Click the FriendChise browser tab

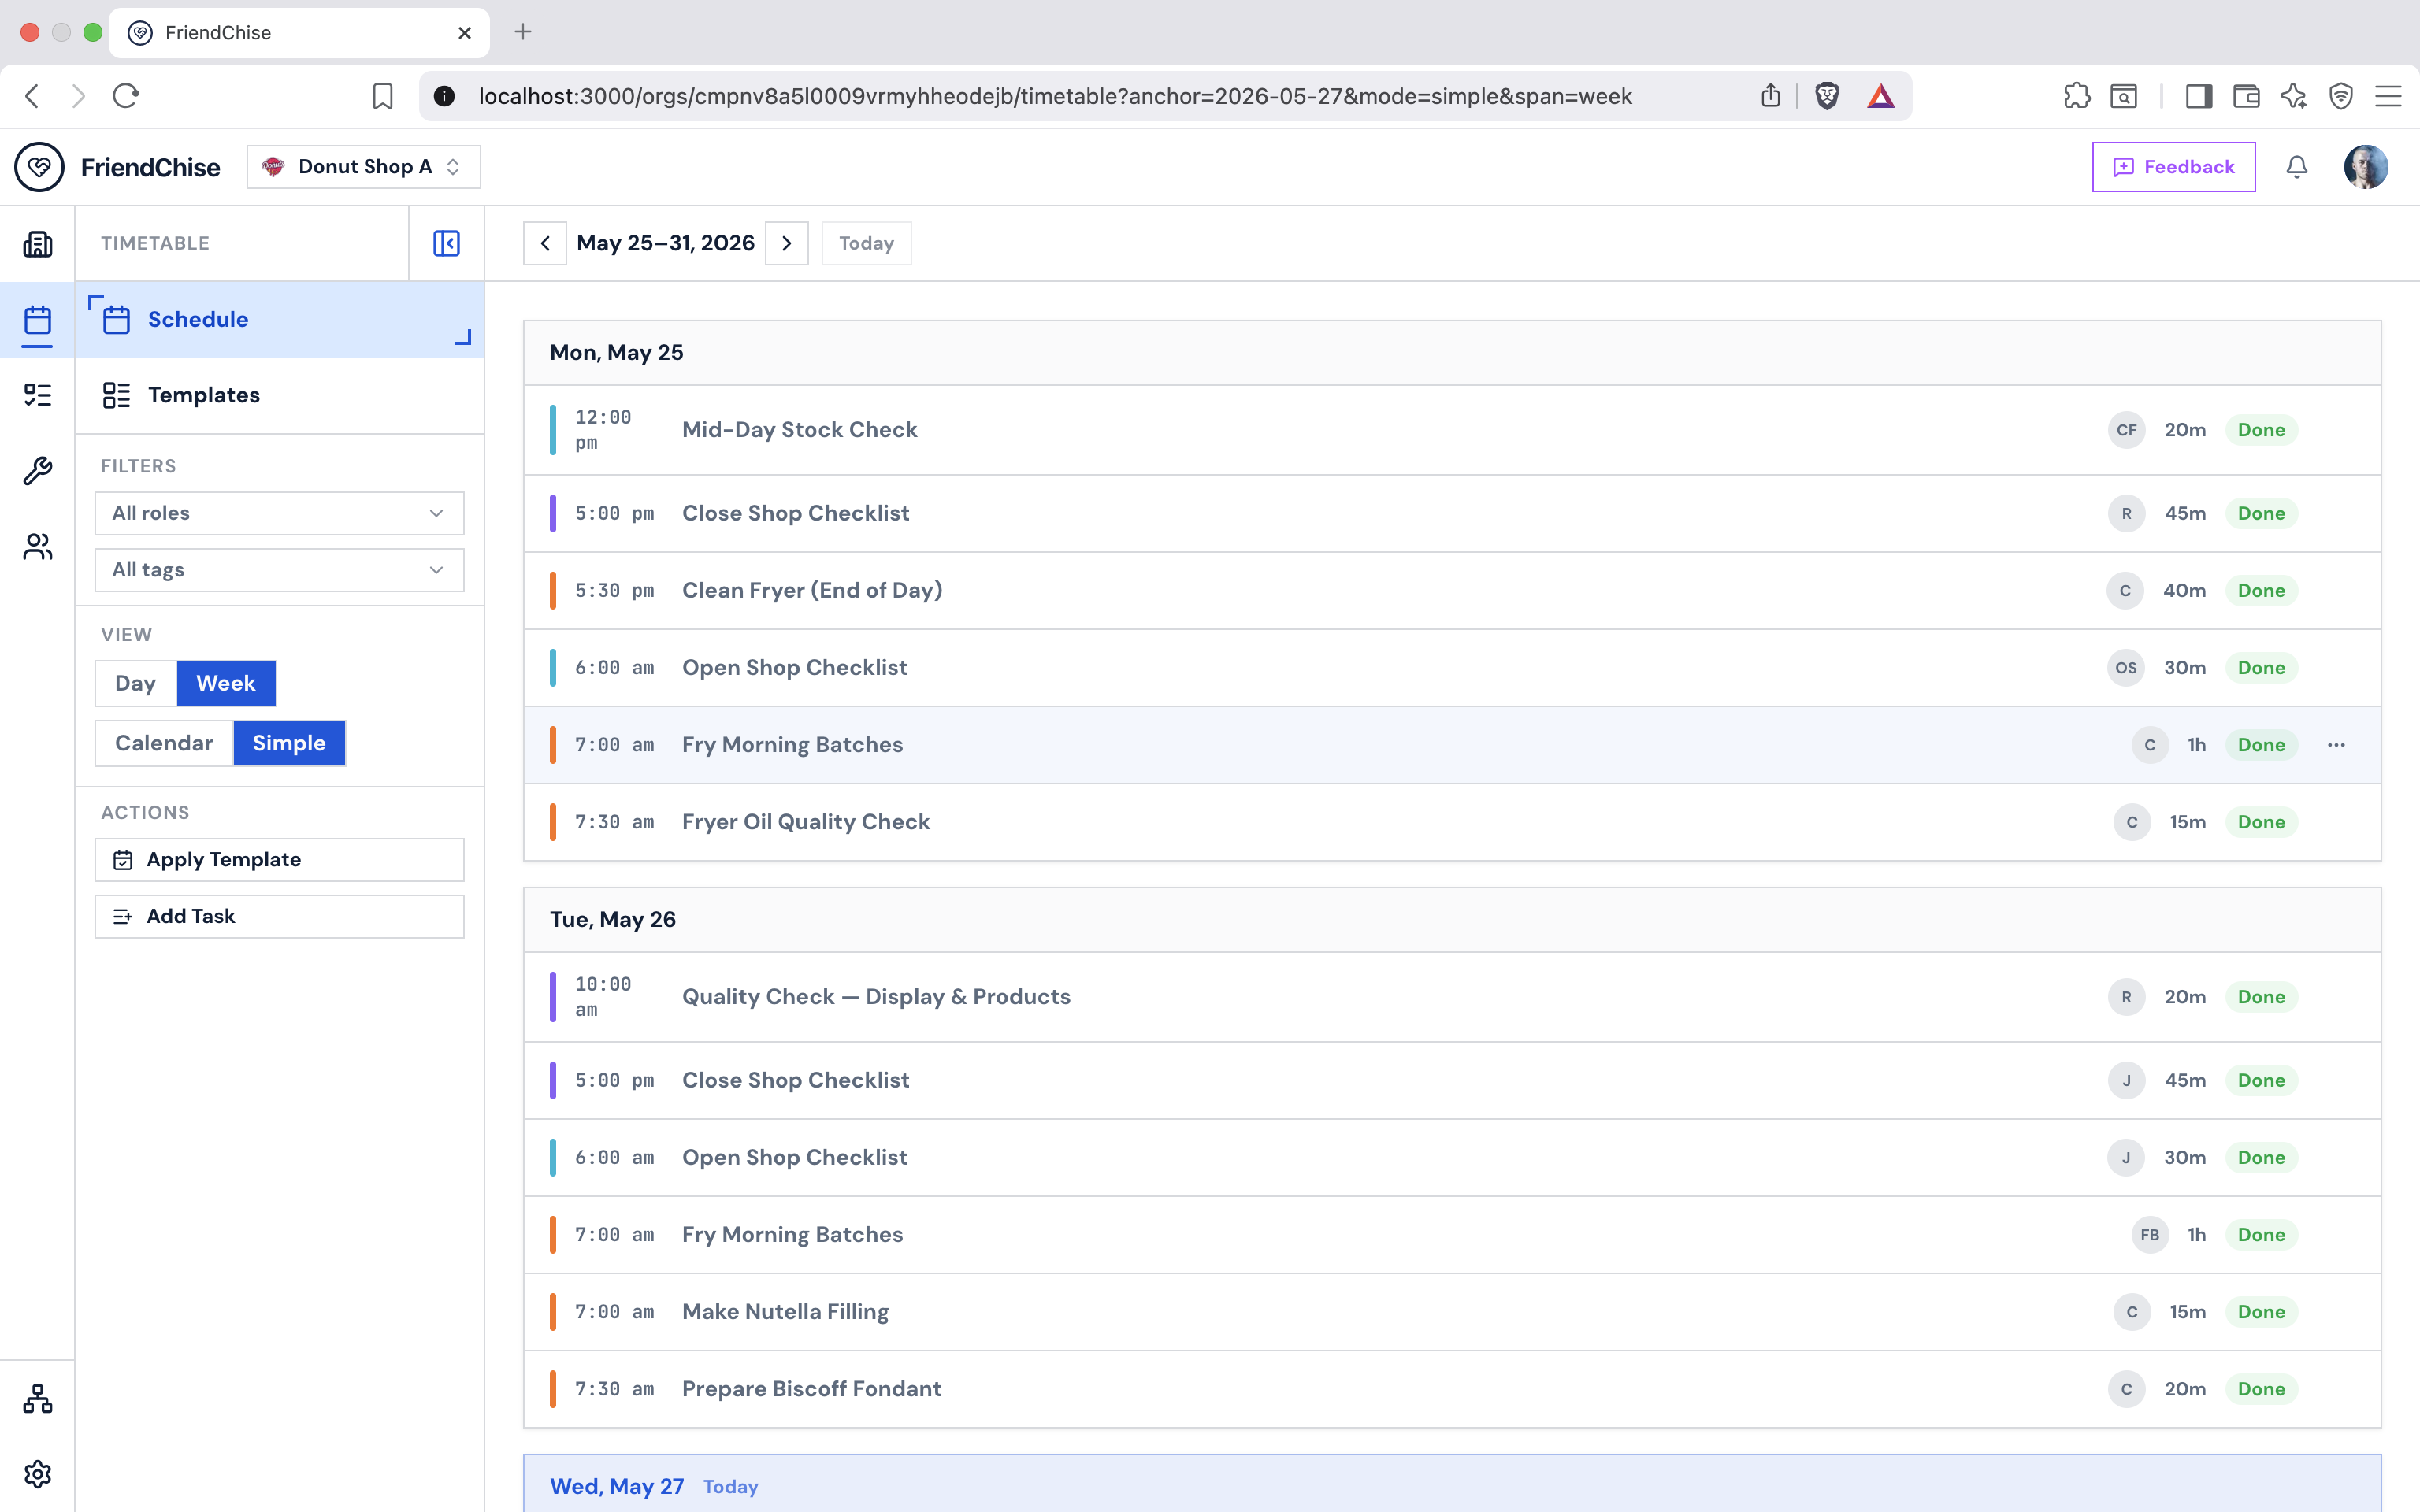coord(299,33)
